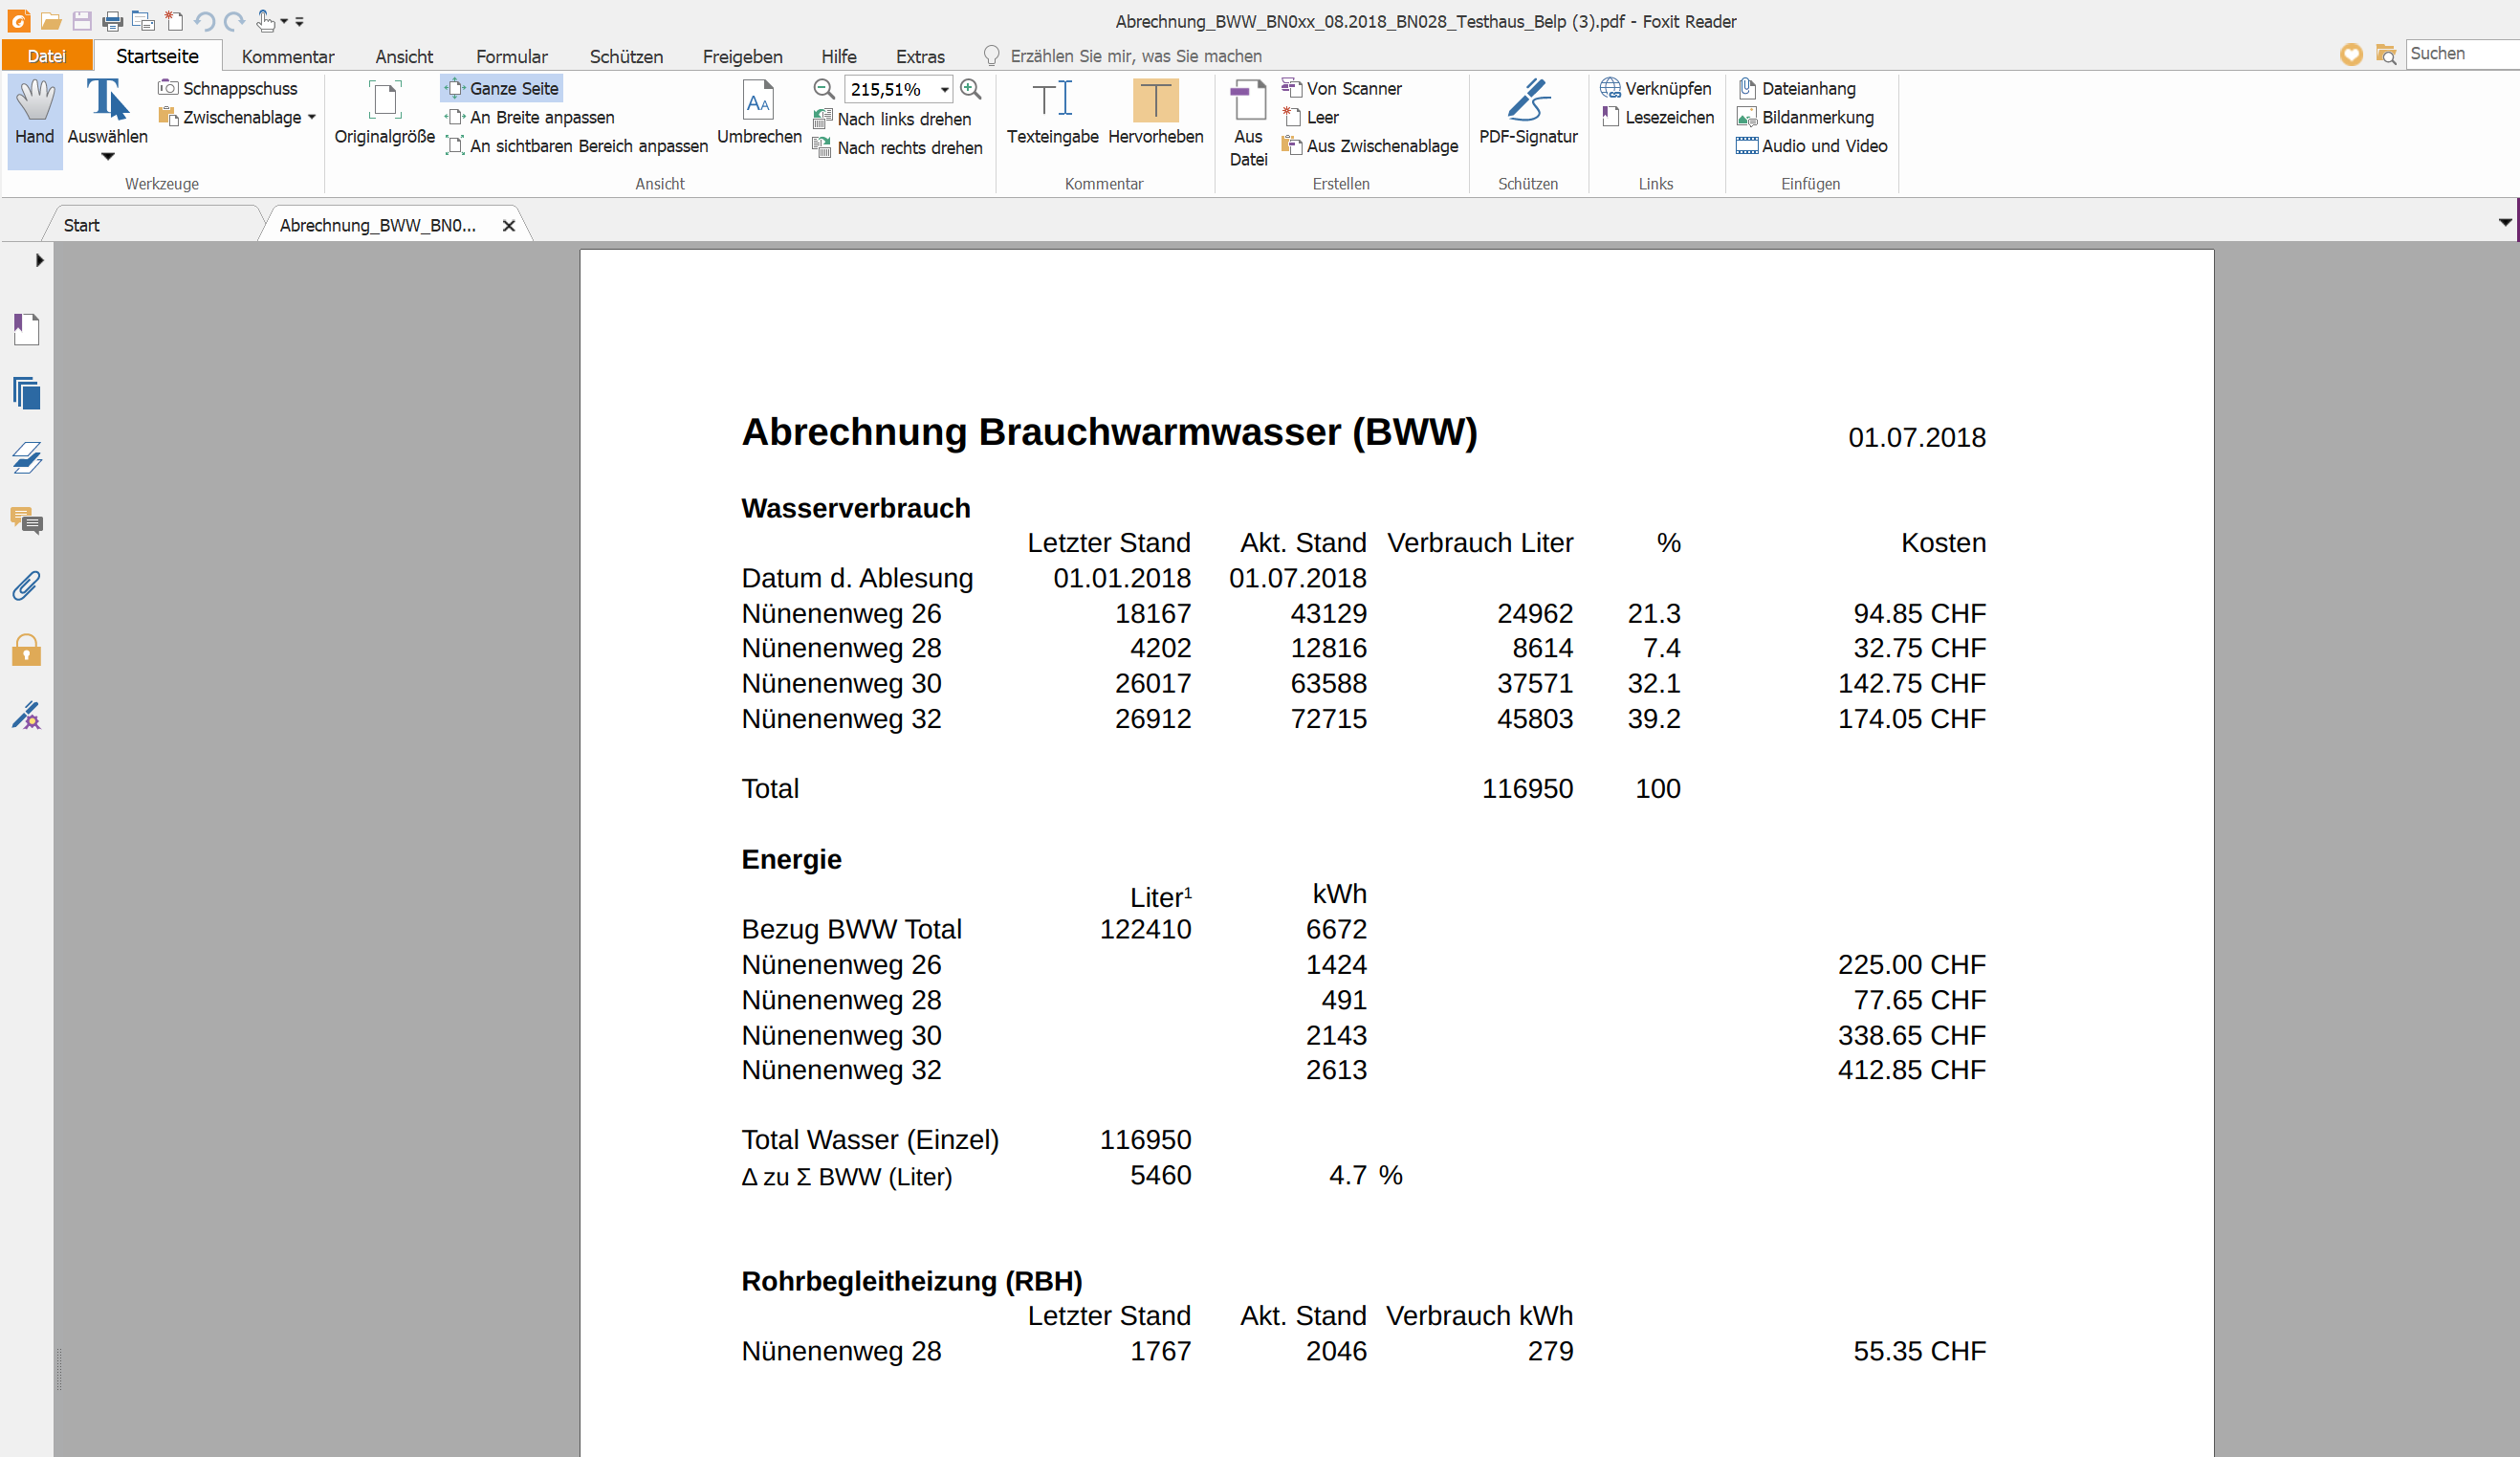
Task: Create PDF Aus Datei
Action: click(1248, 123)
